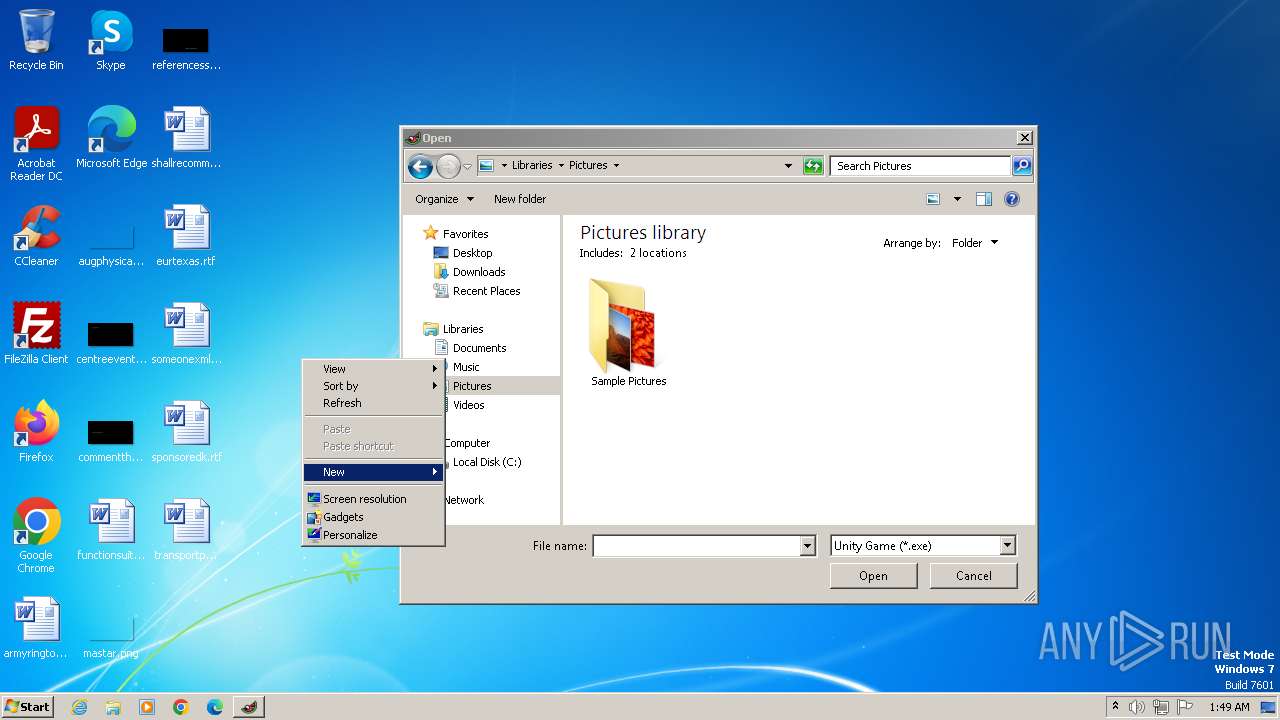1280x720 pixels.
Task: Launch FileZilla Client shortcut
Action: click(36, 334)
